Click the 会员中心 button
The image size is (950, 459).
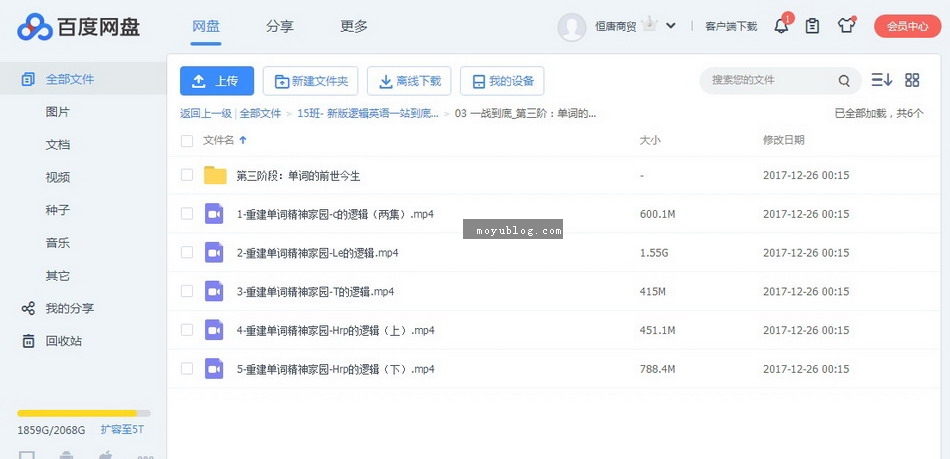pos(907,26)
